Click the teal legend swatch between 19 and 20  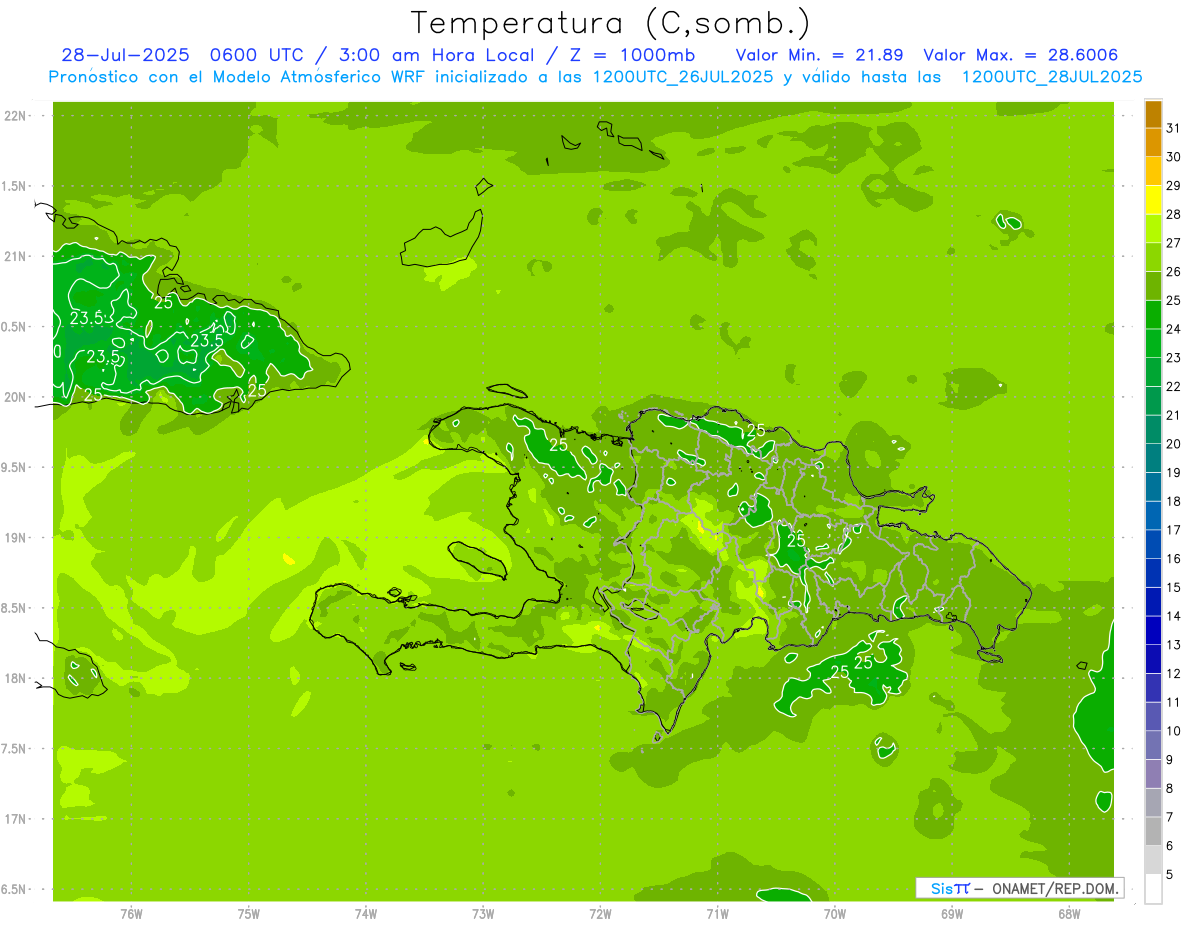coord(1153,458)
